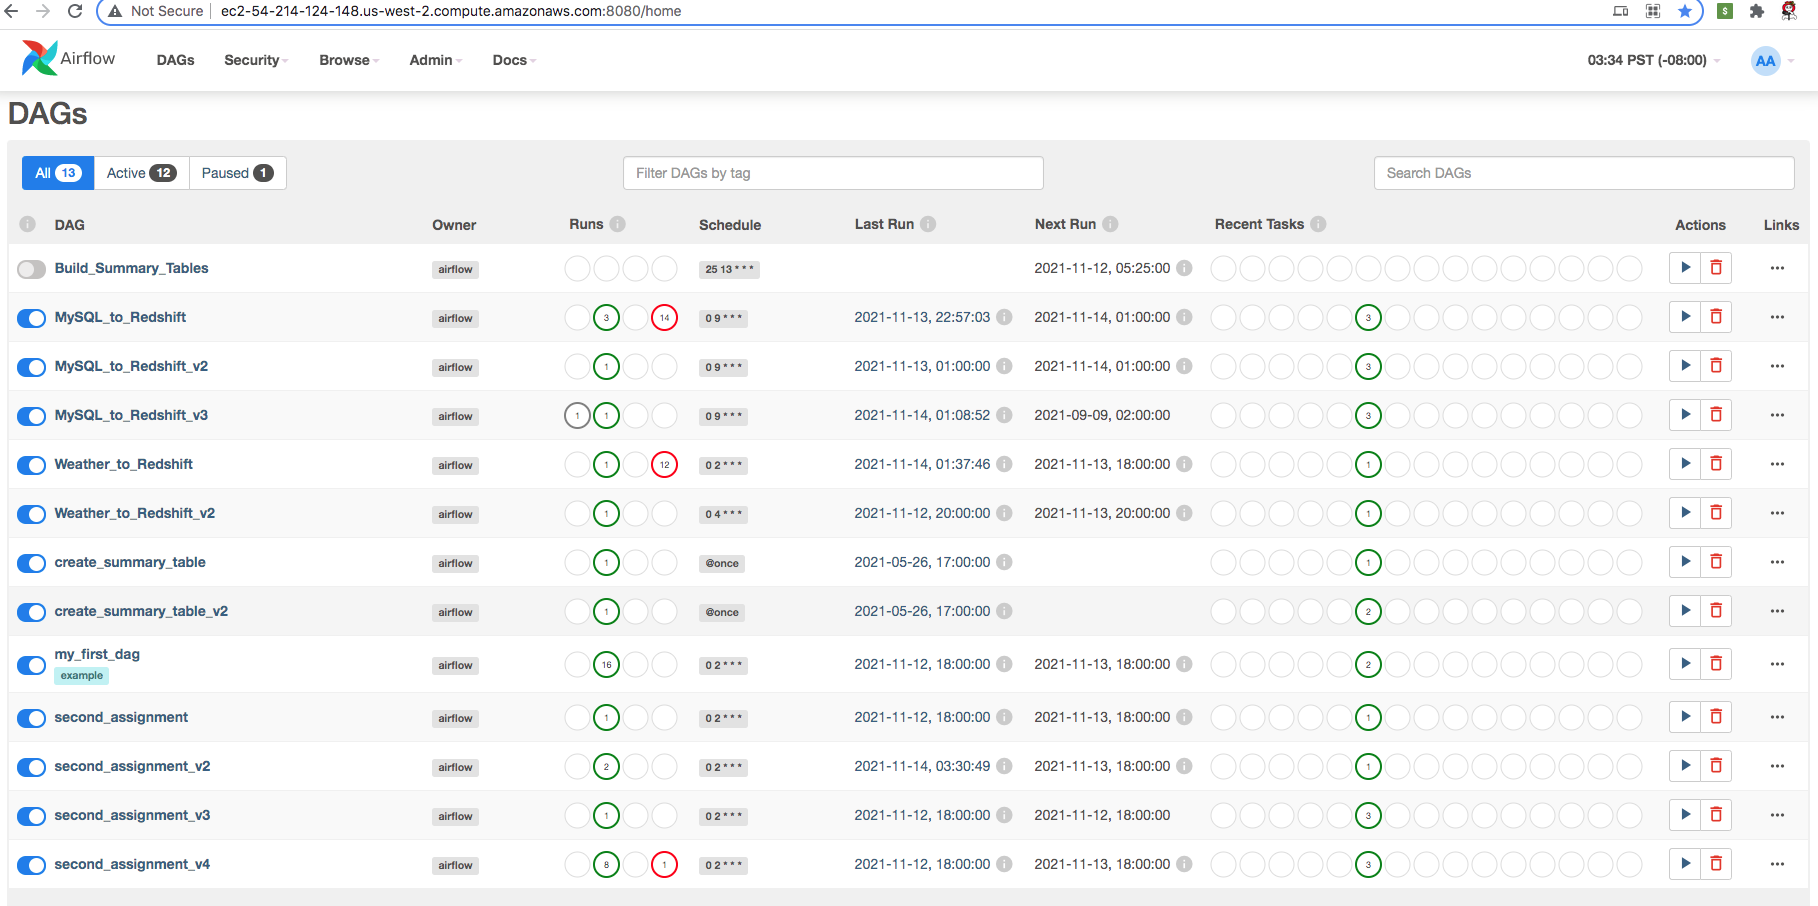Delete the MySQL_to_Redshift_v3 DAG via trash icon
1818x906 pixels.
pos(1716,415)
